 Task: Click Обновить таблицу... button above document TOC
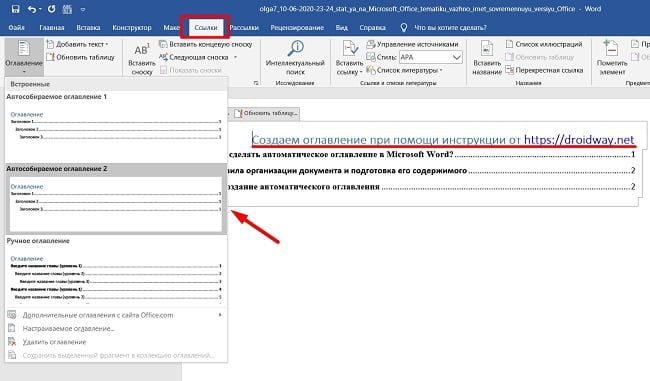pyautogui.click(x=266, y=113)
